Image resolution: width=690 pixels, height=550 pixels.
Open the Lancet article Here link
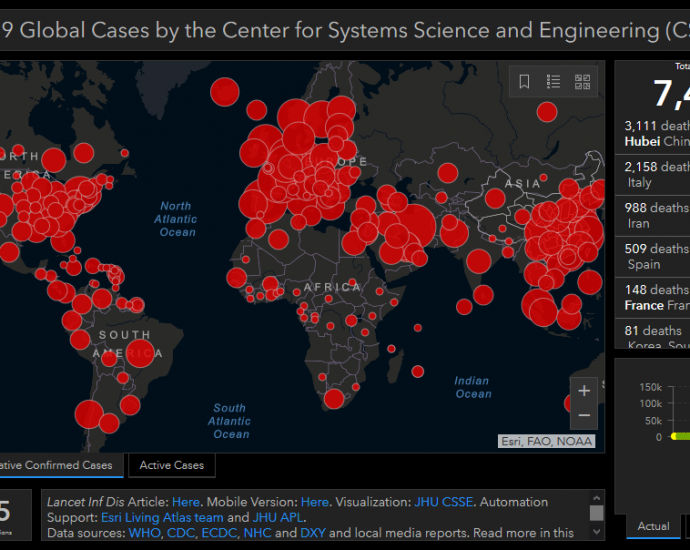pyautogui.click(x=186, y=502)
